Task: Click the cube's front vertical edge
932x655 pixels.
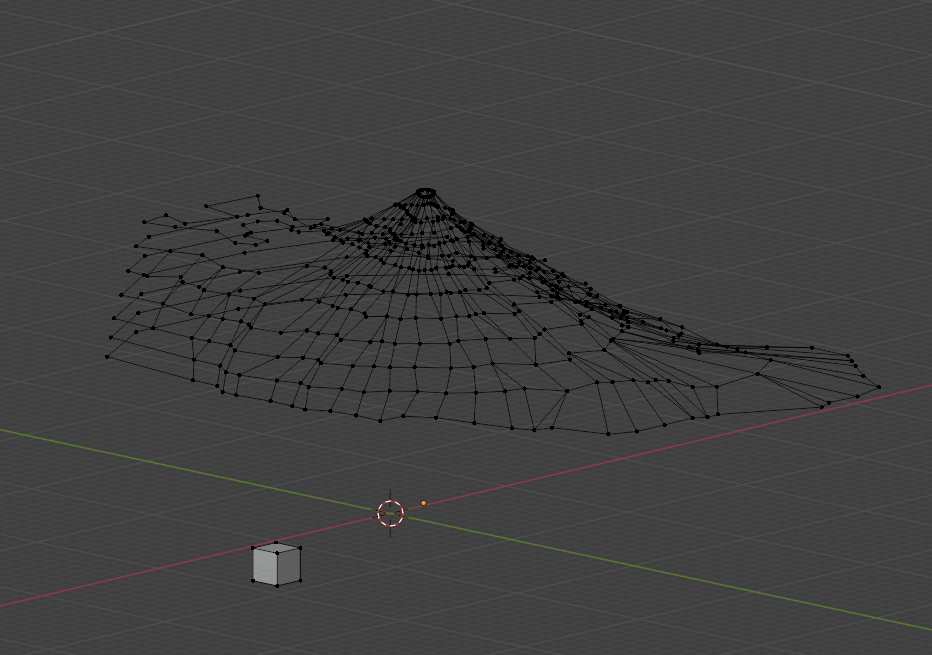Action: 277,570
